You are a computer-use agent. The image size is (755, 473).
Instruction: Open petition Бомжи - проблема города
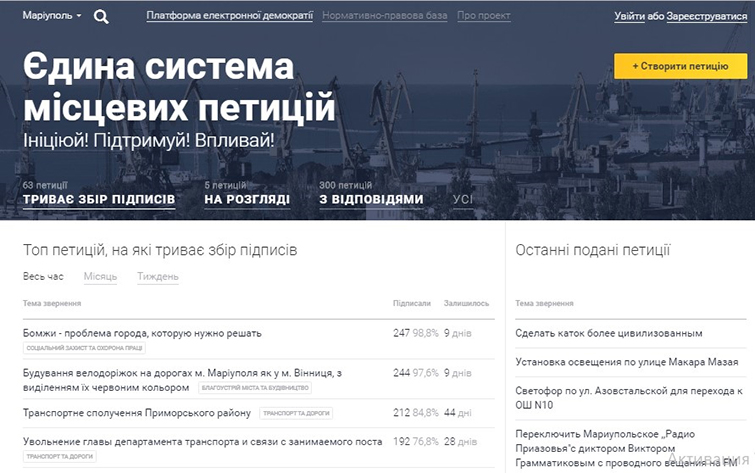point(142,333)
